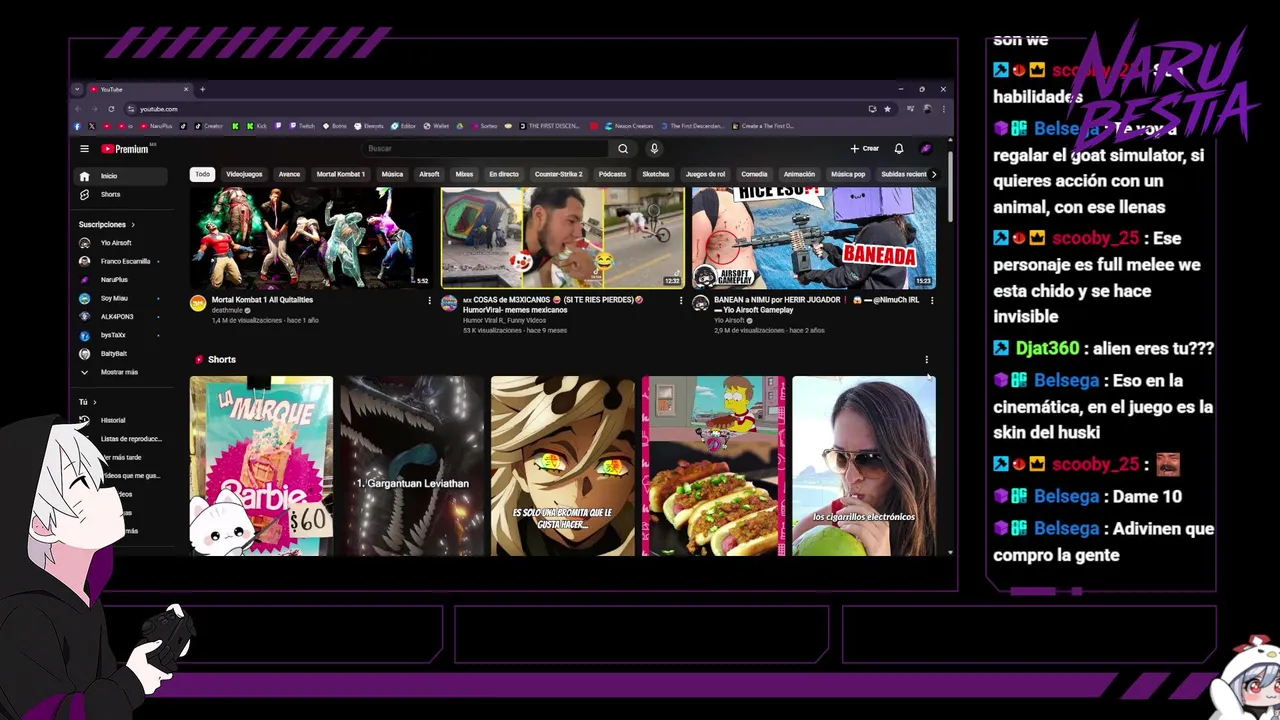Open YouTube notifications bell
Screen dimensions: 1280x720
899,149
